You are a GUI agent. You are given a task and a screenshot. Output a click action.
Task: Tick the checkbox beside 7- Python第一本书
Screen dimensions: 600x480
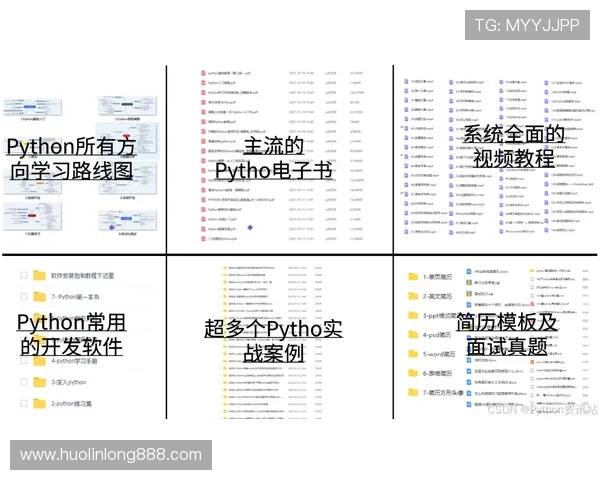(x=24, y=296)
